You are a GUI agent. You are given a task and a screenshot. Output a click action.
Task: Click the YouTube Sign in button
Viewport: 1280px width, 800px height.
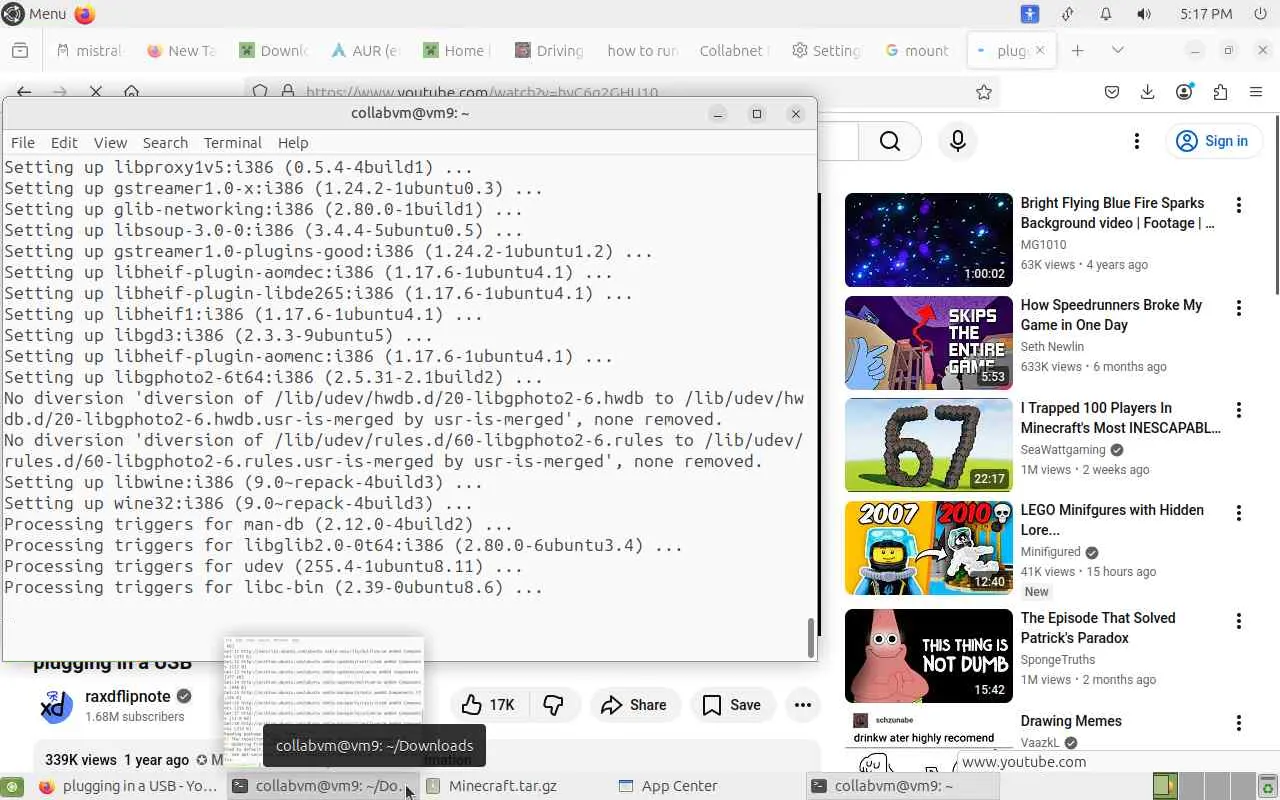pos(1212,141)
